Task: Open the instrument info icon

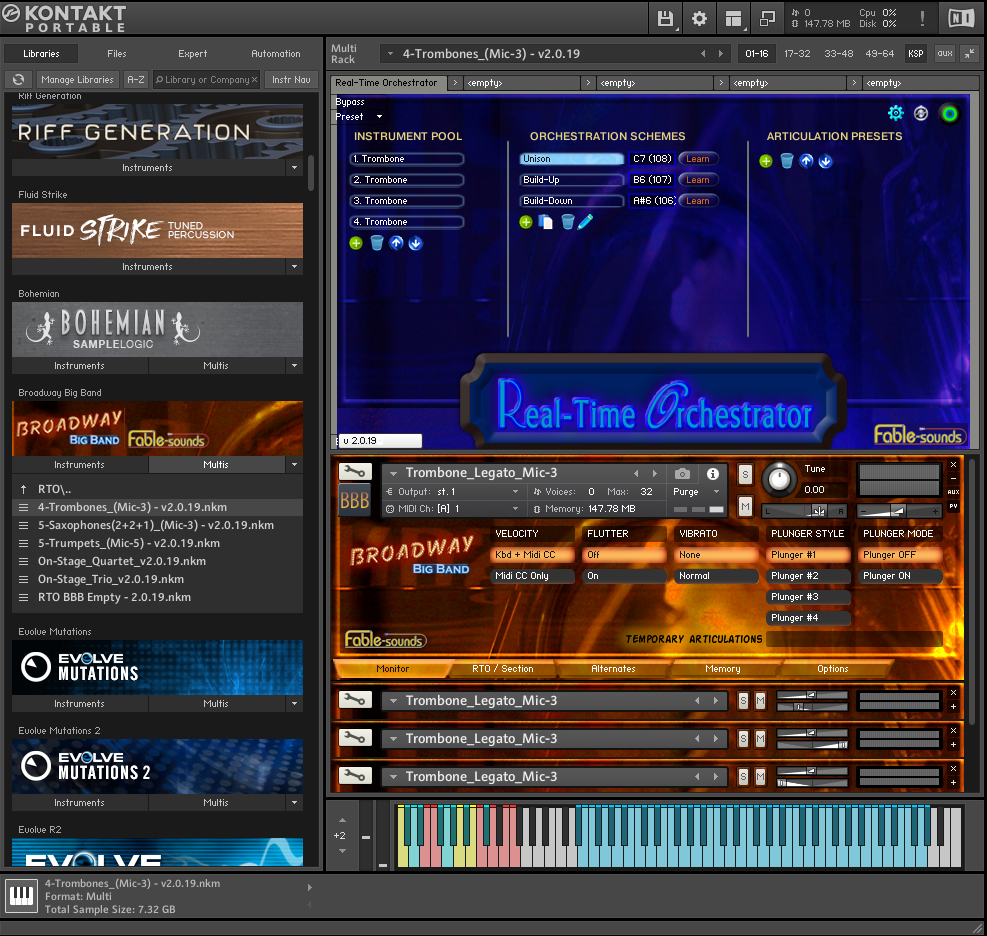Action: click(x=713, y=473)
